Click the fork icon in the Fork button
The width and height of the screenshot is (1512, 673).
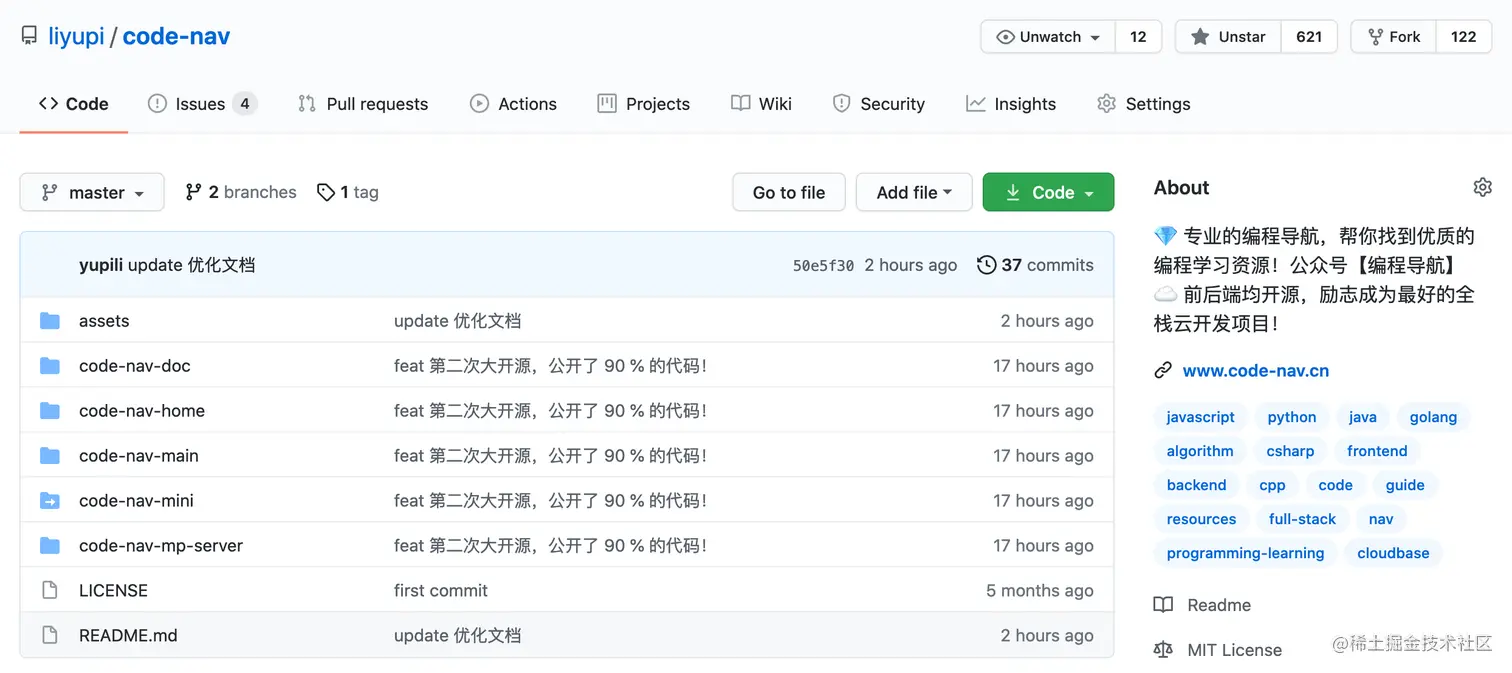click(1375, 37)
